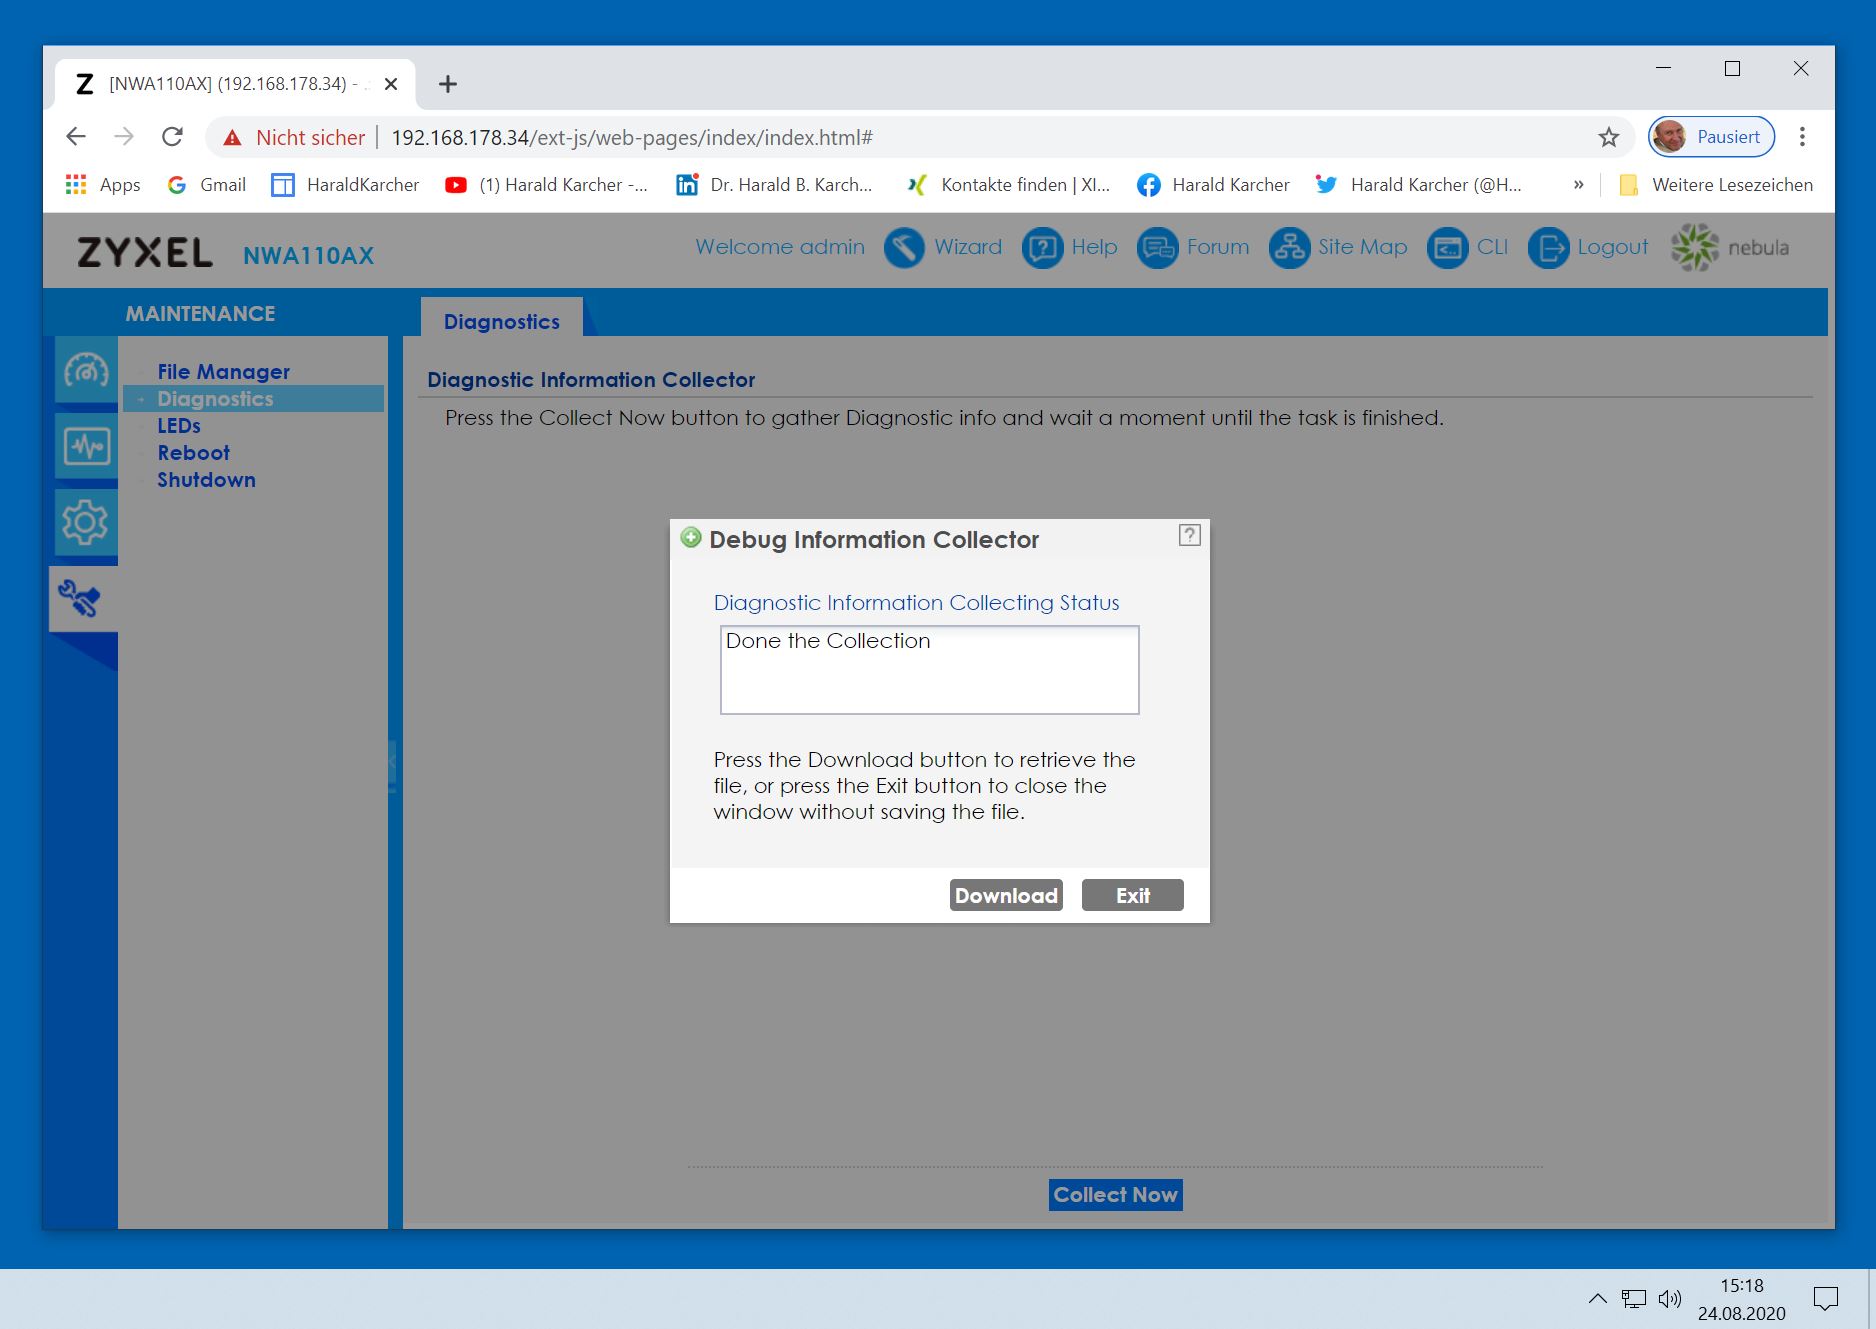Screen dimensions: 1876x1329
Task: Collapse the left navigation panel handle
Action: coord(392,765)
